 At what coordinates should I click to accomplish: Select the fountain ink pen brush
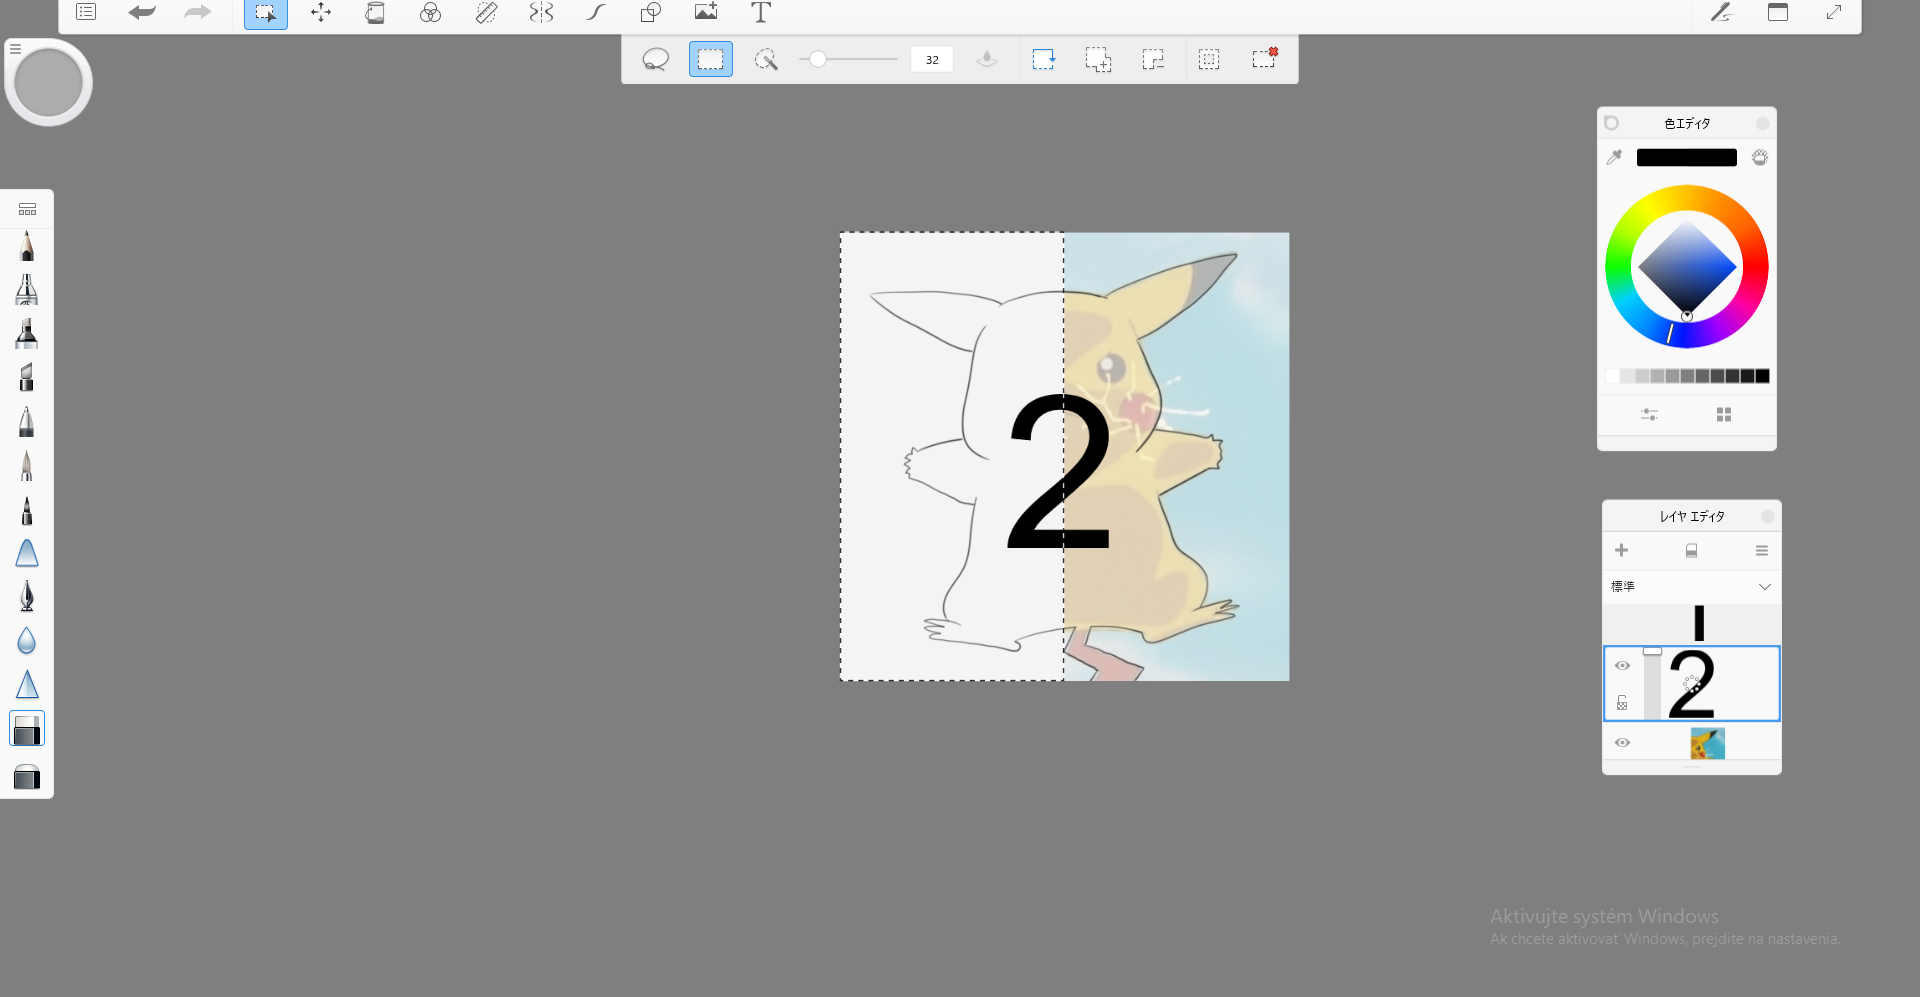[x=27, y=596]
